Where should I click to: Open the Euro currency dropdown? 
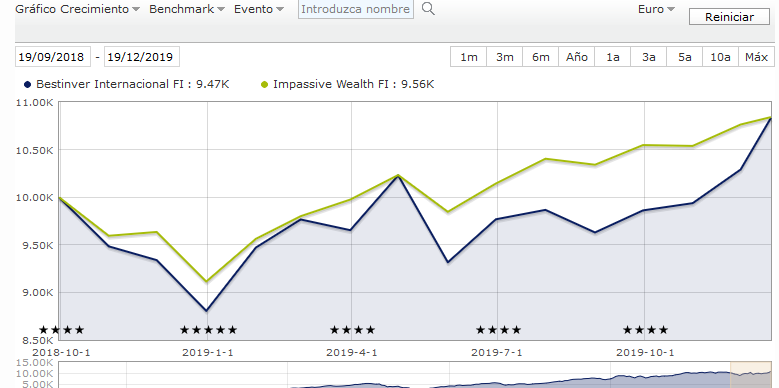click(x=656, y=9)
